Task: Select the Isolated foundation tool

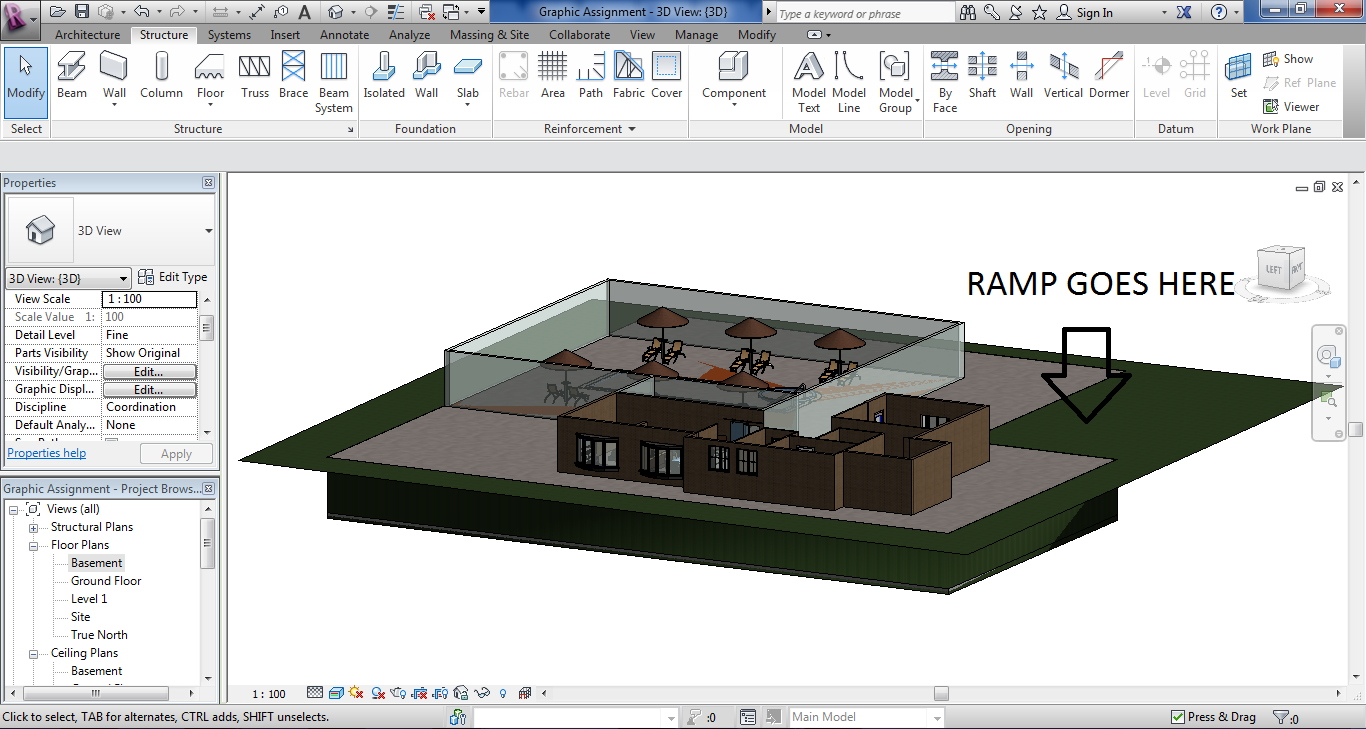Action: tap(384, 76)
